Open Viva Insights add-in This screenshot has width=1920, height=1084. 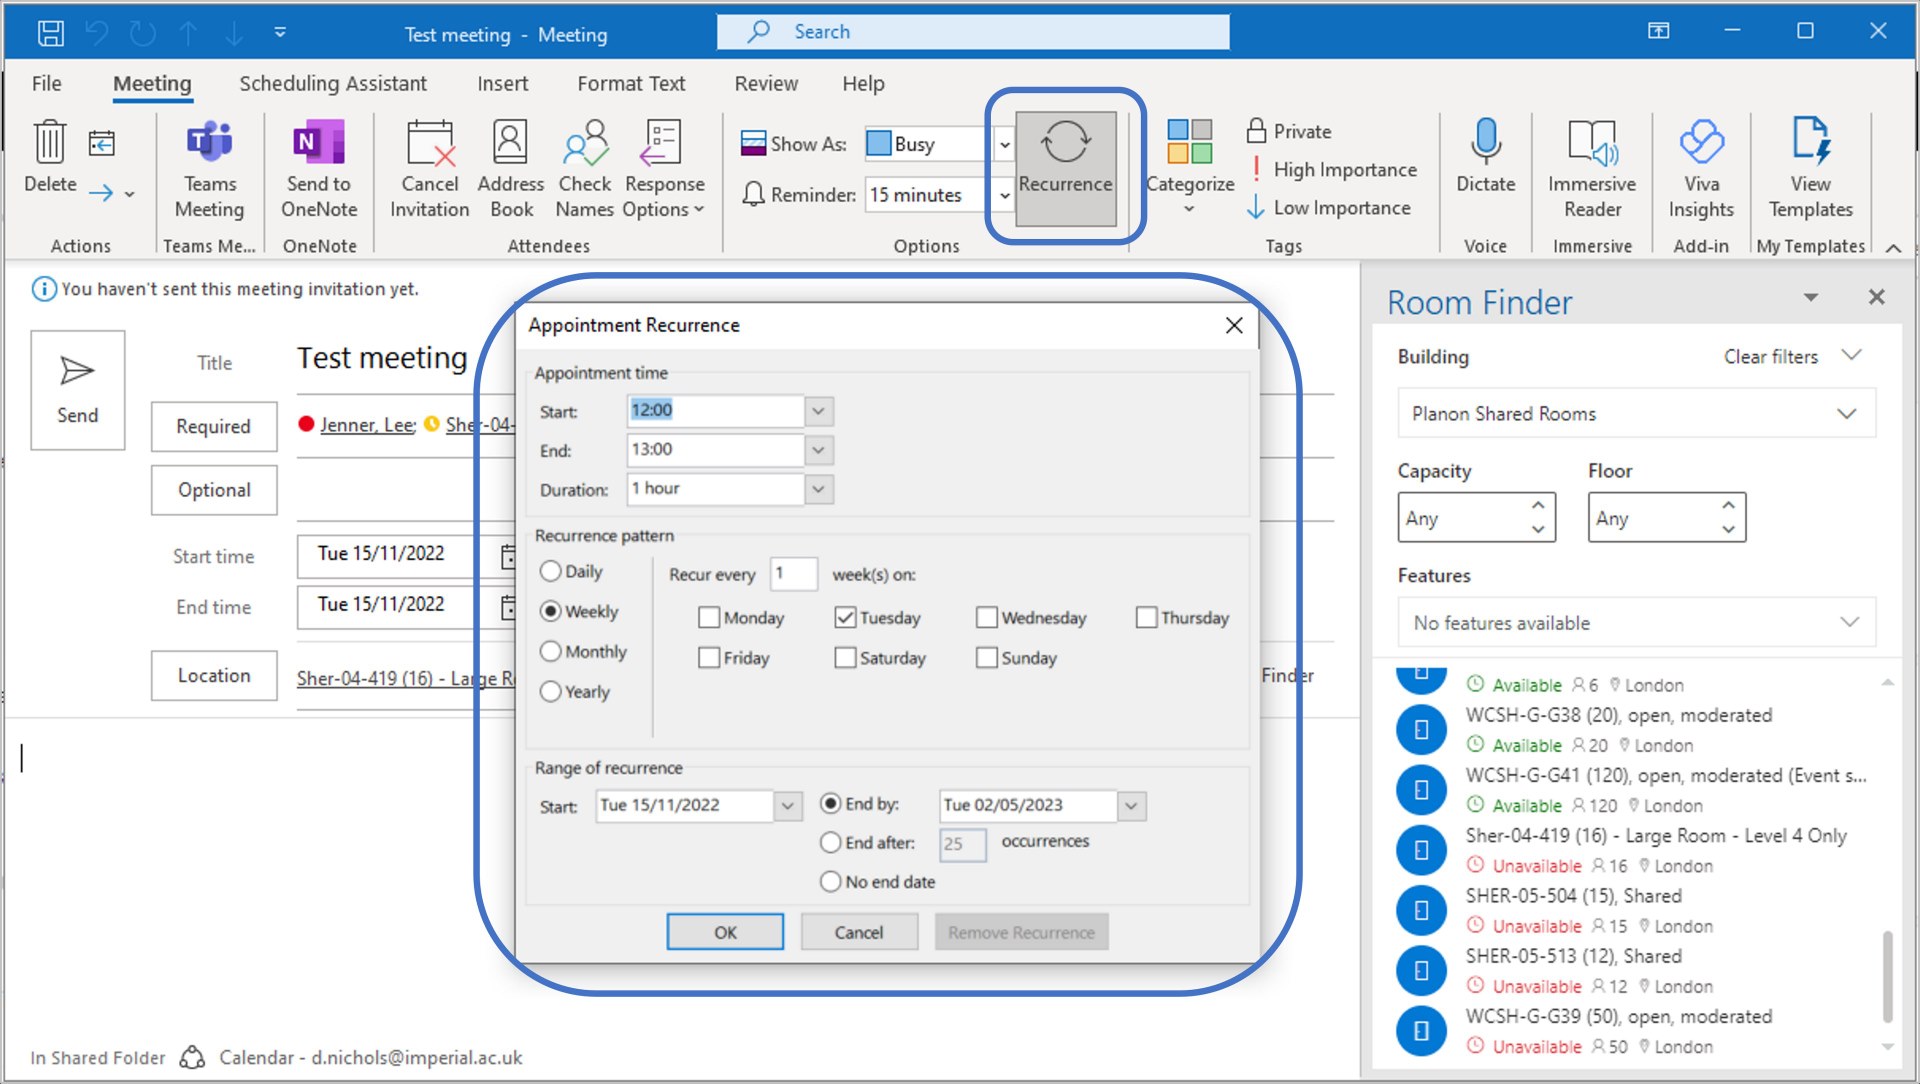coord(1701,143)
